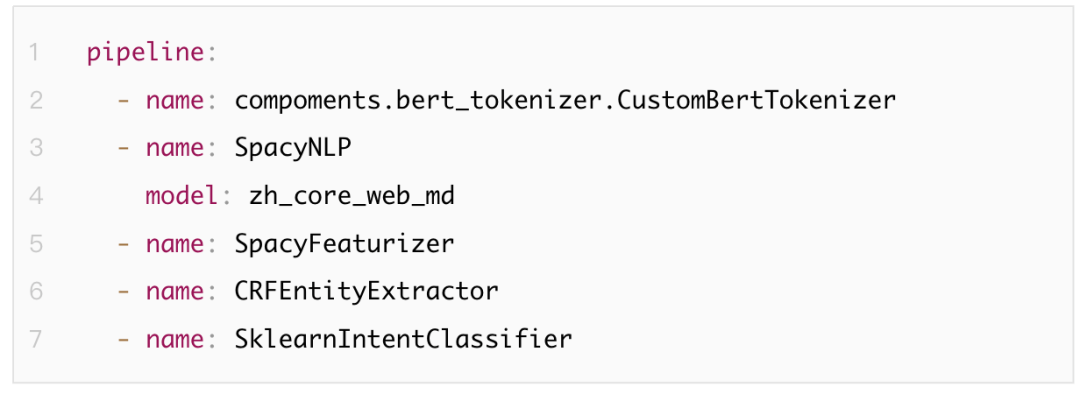The width and height of the screenshot is (1080, 394).
Task: Click line number 7 in the gutter
Action: 36,340
